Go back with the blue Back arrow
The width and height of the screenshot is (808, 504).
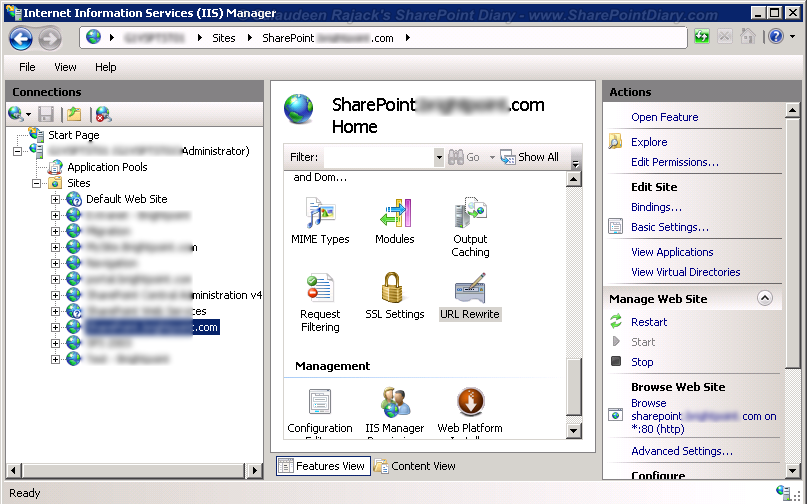pyautogui.click(x=21, y=39)
